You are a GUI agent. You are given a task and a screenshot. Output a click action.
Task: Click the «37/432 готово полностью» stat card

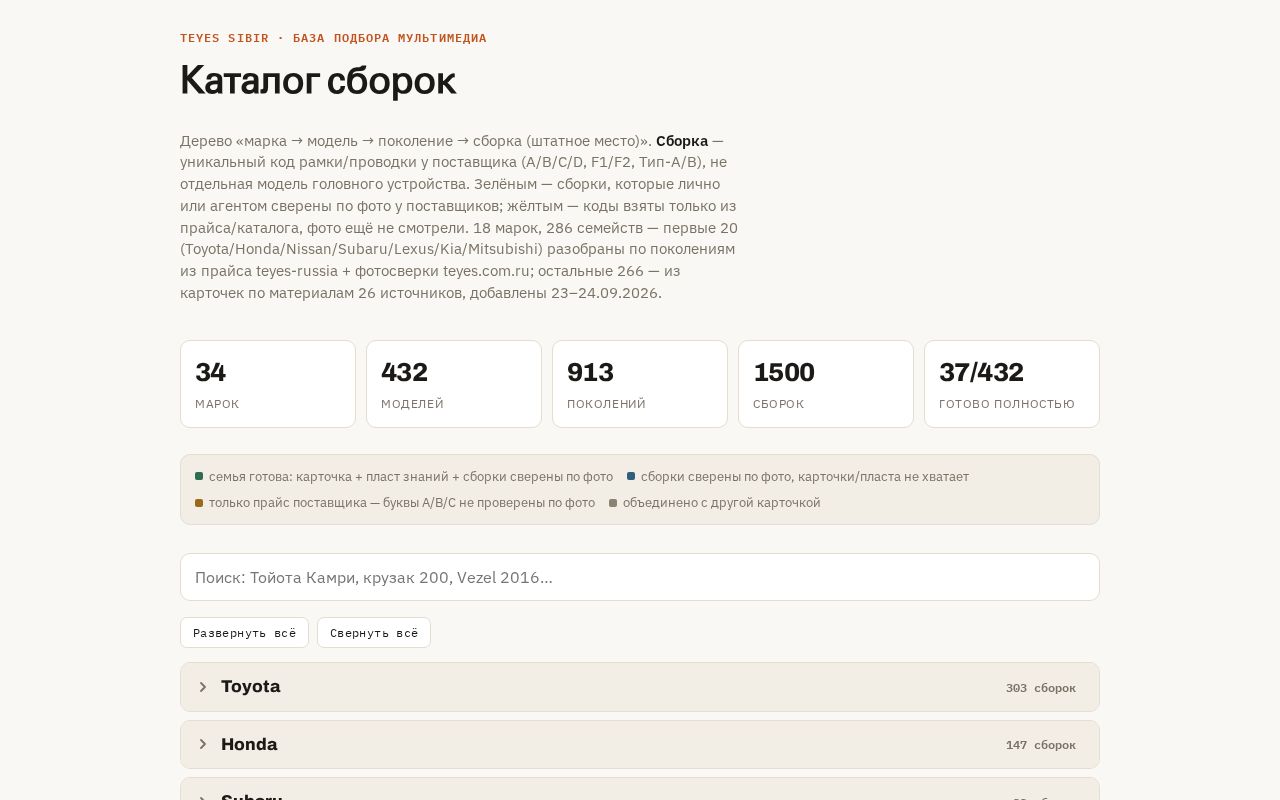click(x=1012, y=384)
